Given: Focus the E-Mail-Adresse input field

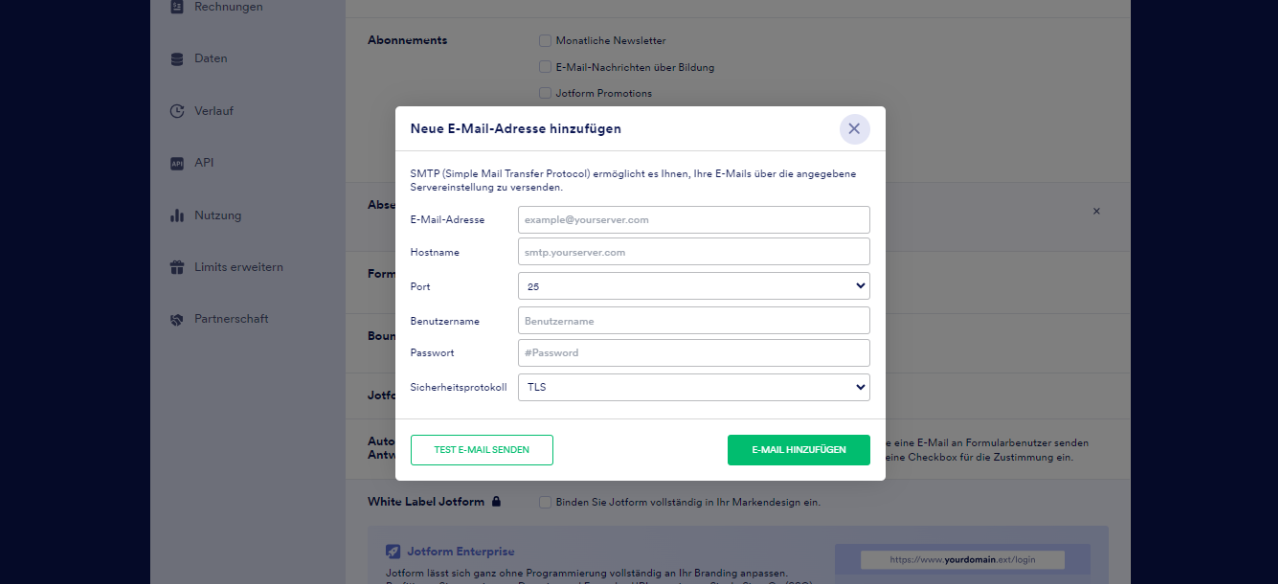Looking at the screenshot, I should coord(693,220).
